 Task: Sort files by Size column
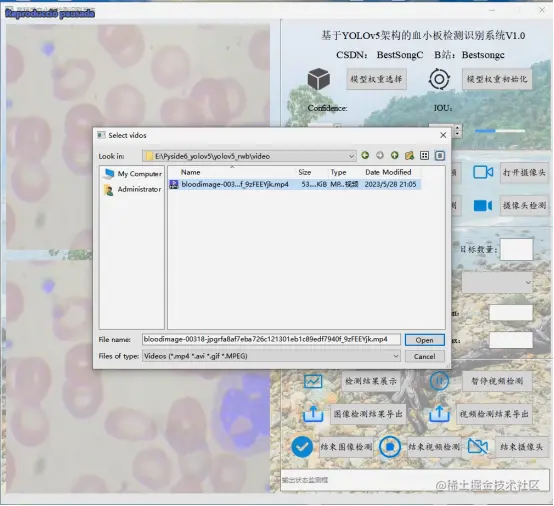pyautogui.click(x=311, y=172)
